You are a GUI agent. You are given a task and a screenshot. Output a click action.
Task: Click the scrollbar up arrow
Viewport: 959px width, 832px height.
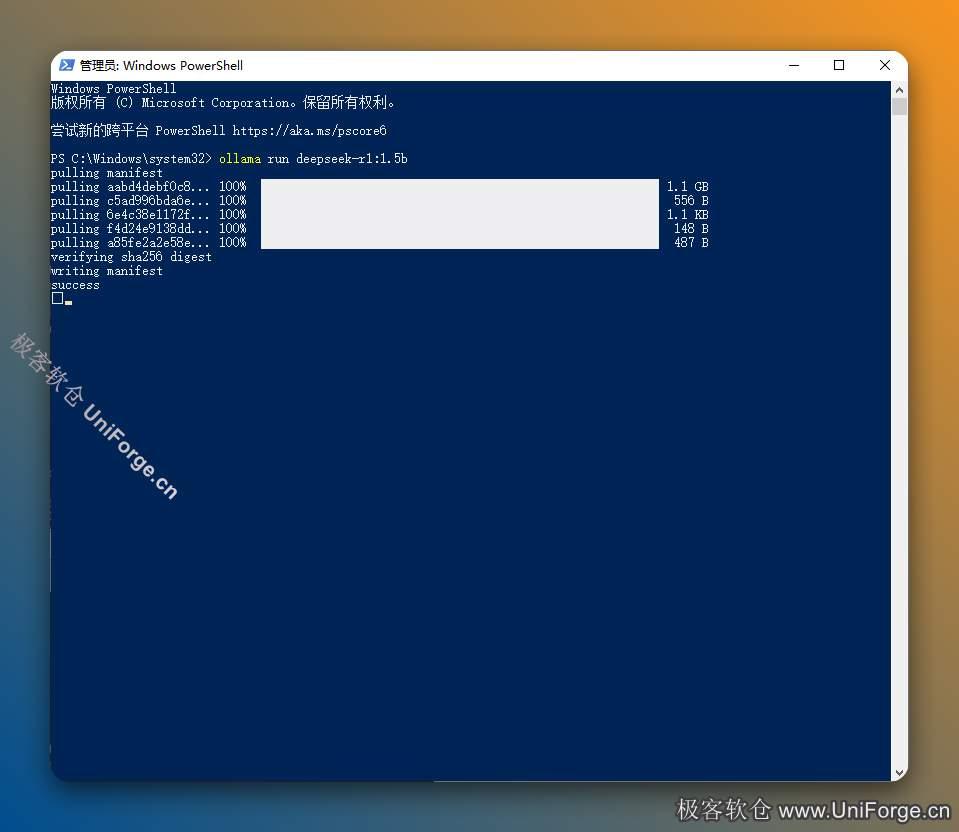coord(899,90)
